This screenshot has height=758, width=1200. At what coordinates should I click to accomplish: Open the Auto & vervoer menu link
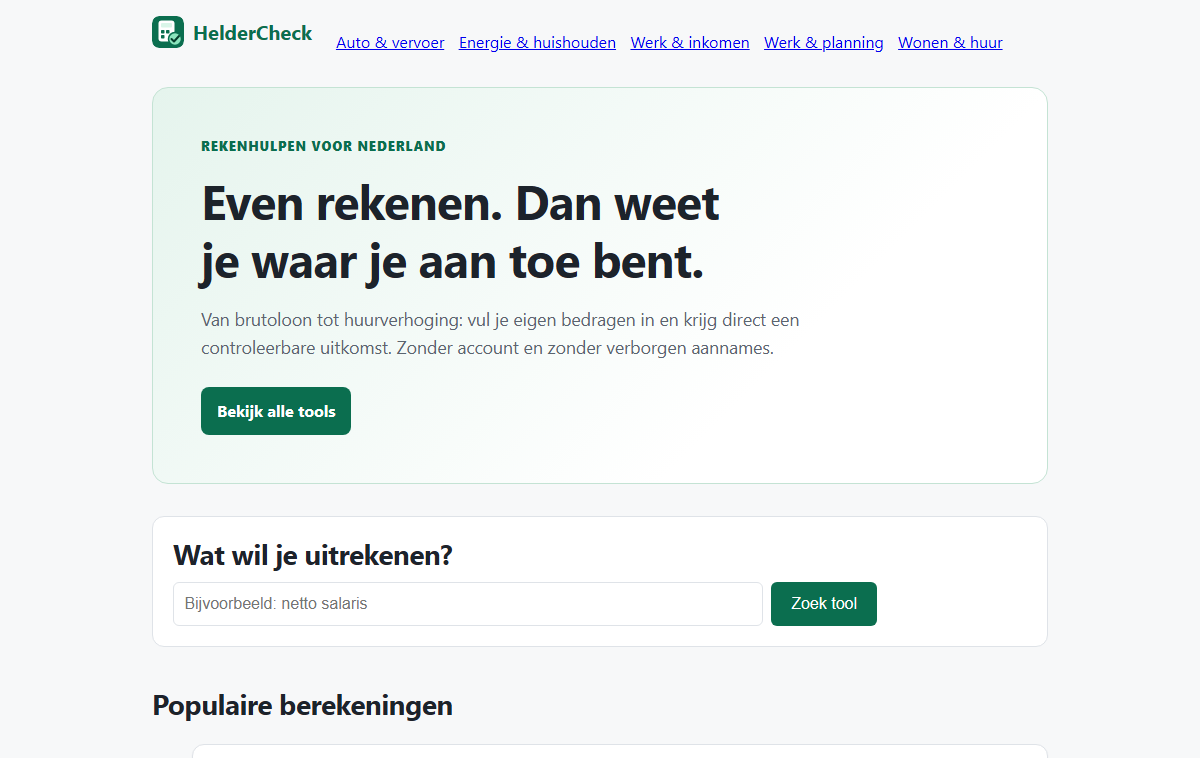(x=390, y=42)
